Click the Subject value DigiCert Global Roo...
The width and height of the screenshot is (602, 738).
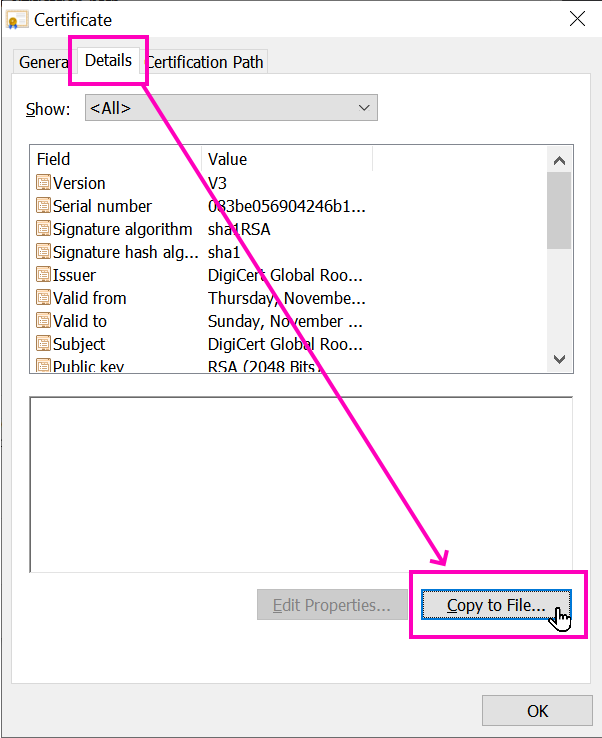[285, 344]
